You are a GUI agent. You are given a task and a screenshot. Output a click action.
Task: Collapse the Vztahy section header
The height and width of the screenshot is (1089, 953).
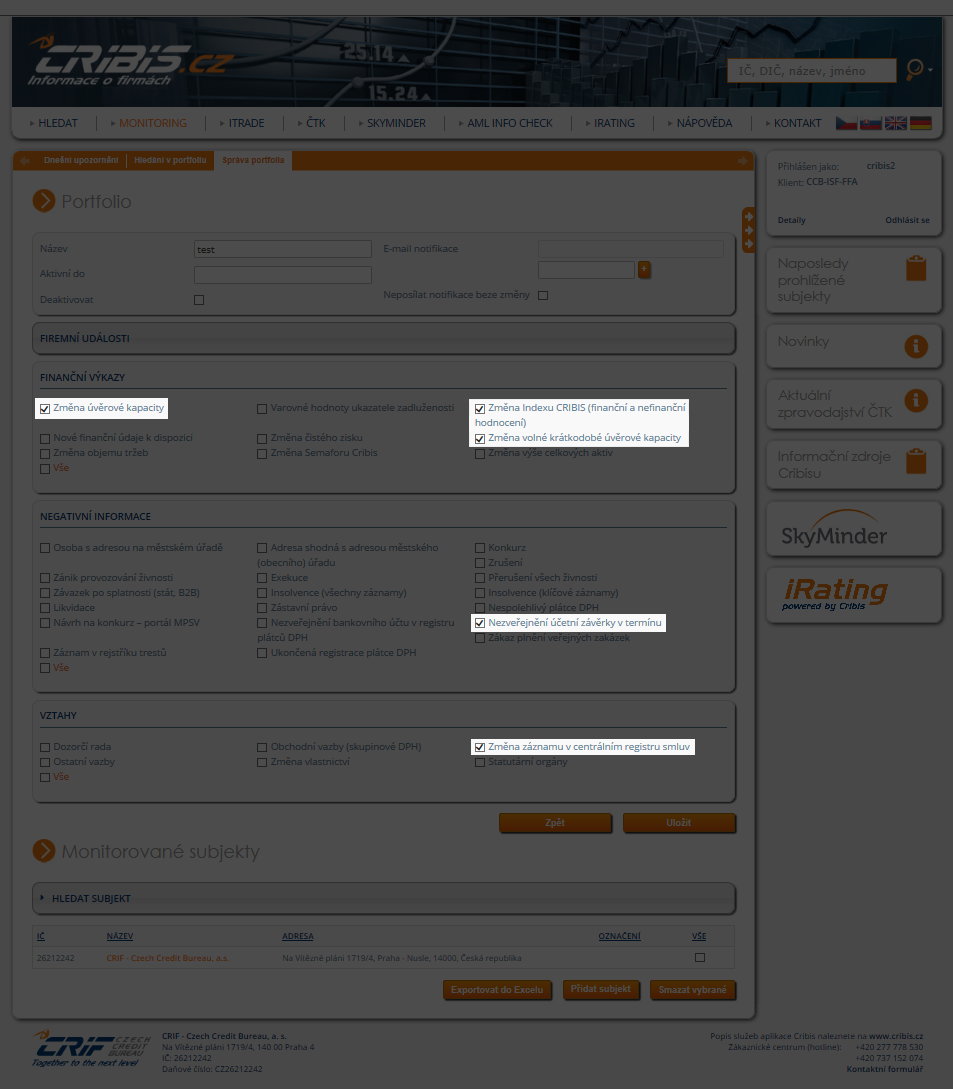point(58,715)
